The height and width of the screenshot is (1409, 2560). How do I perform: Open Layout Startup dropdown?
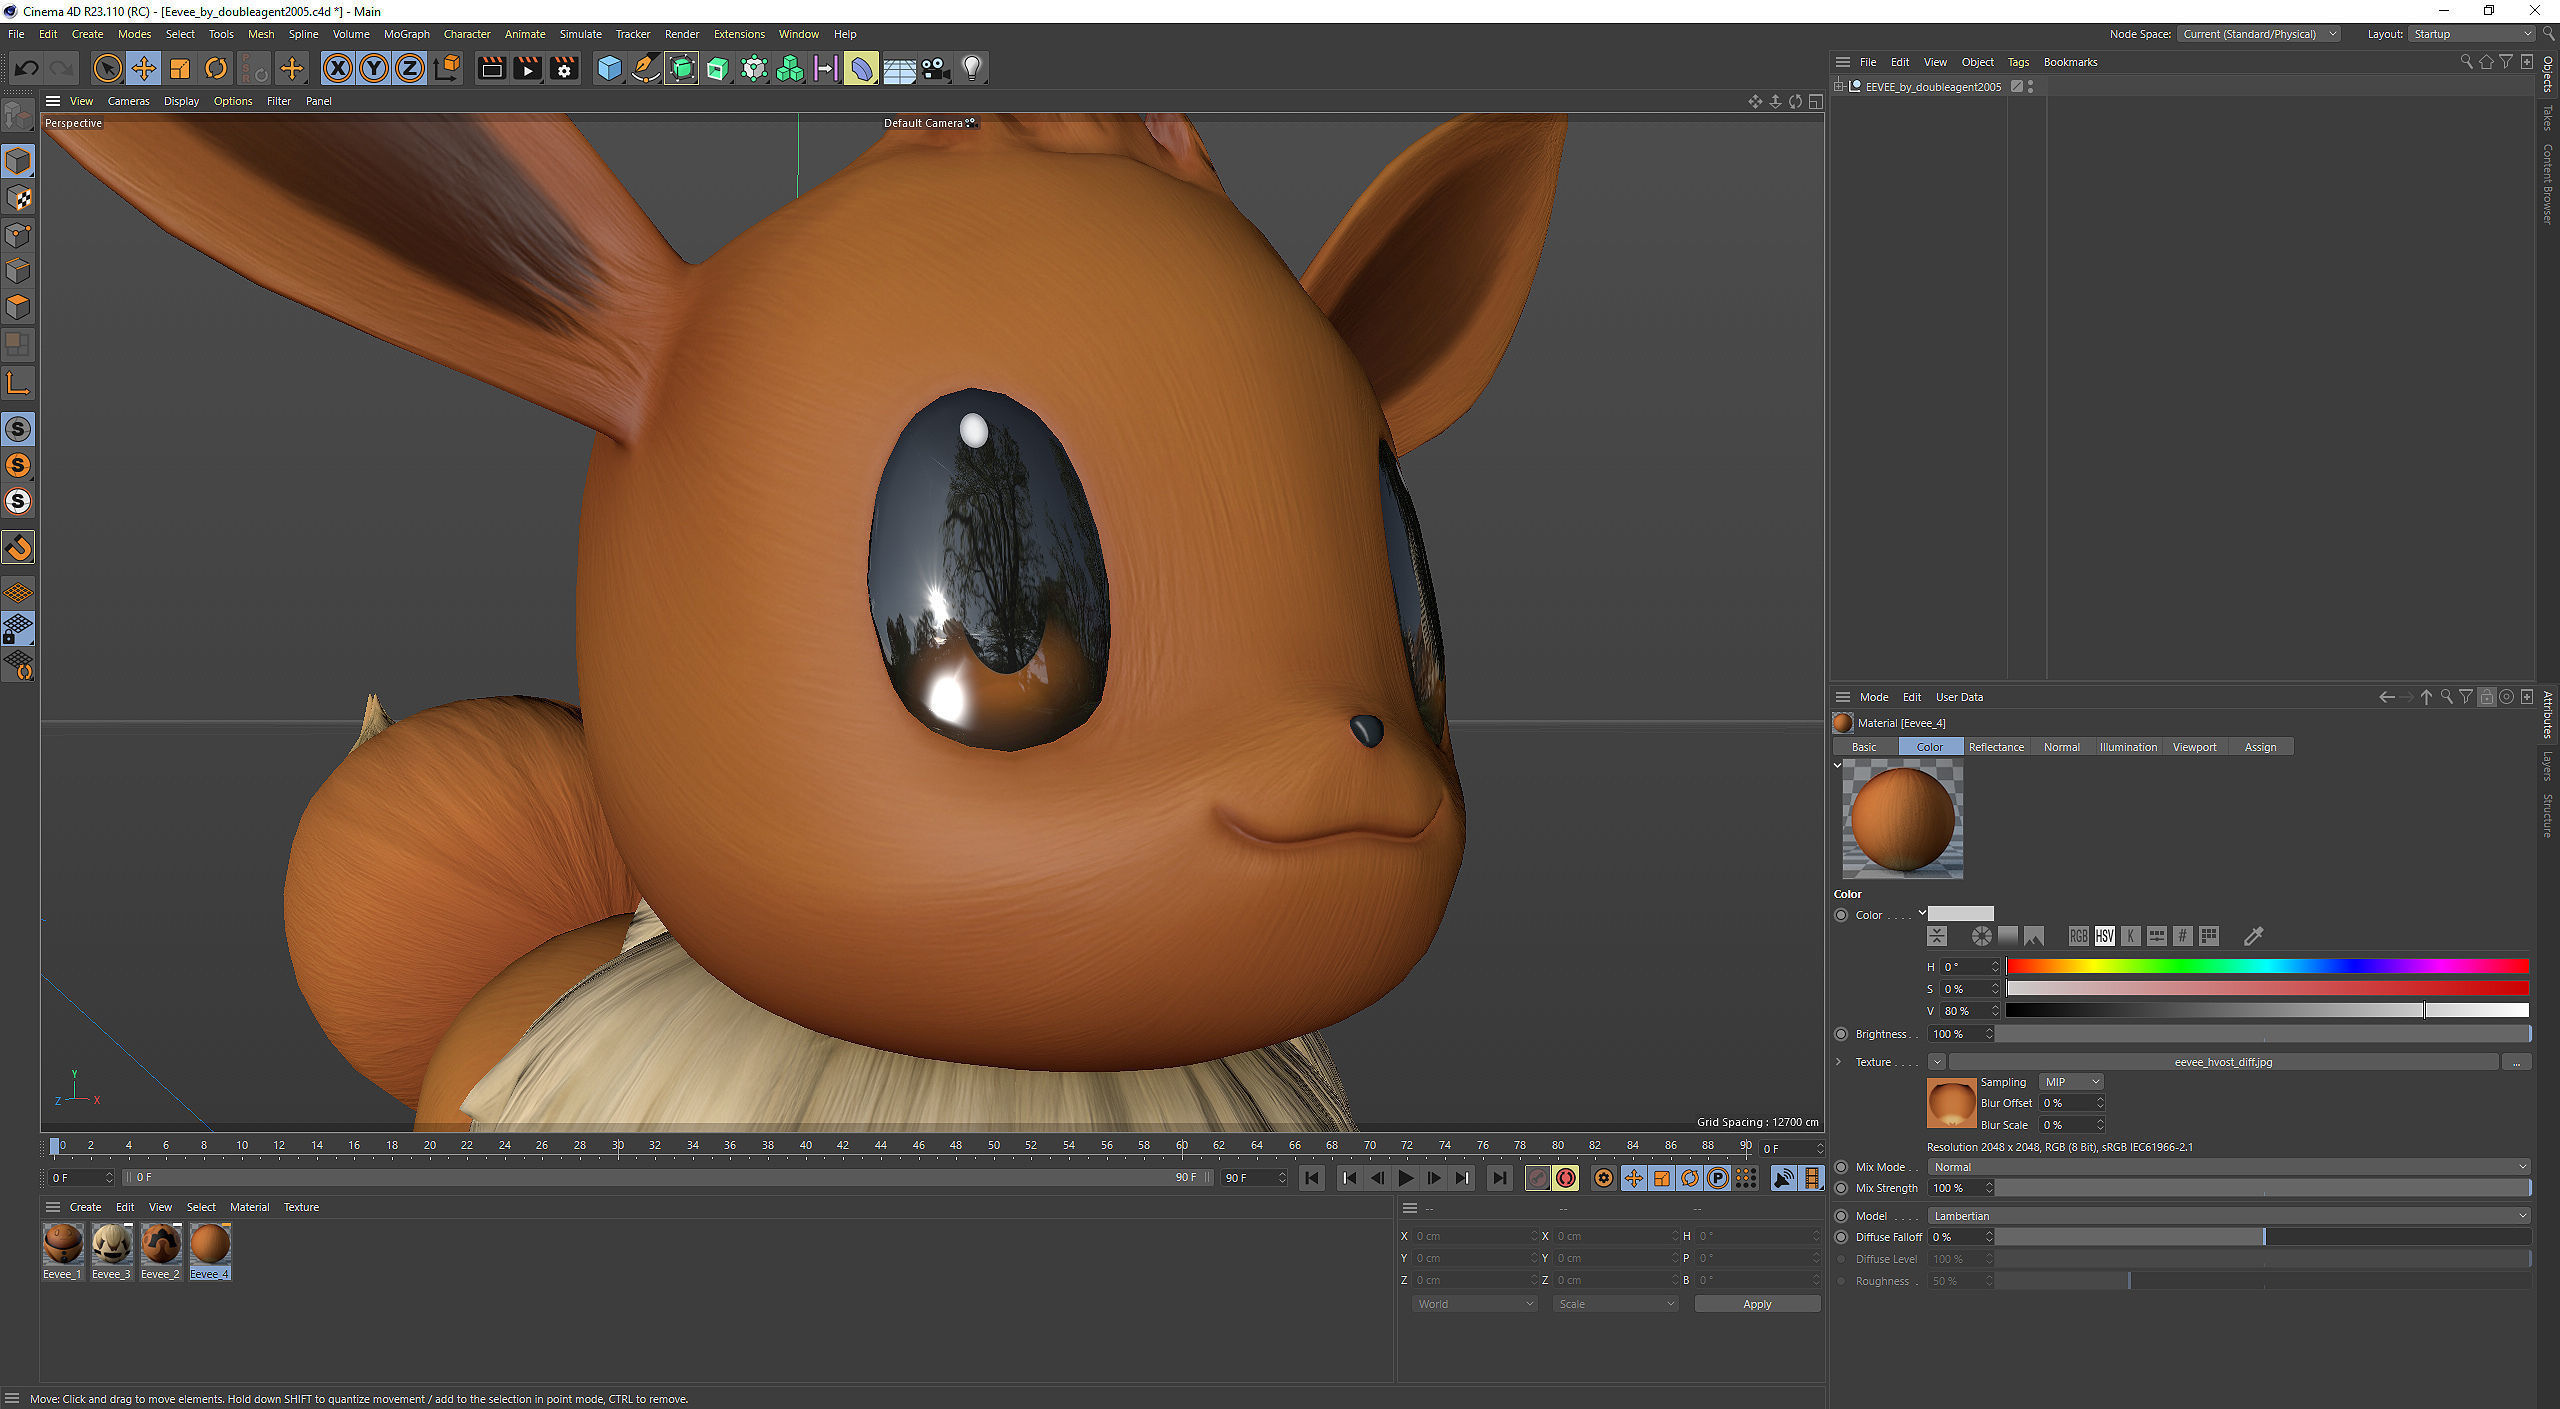[2471, 34]
